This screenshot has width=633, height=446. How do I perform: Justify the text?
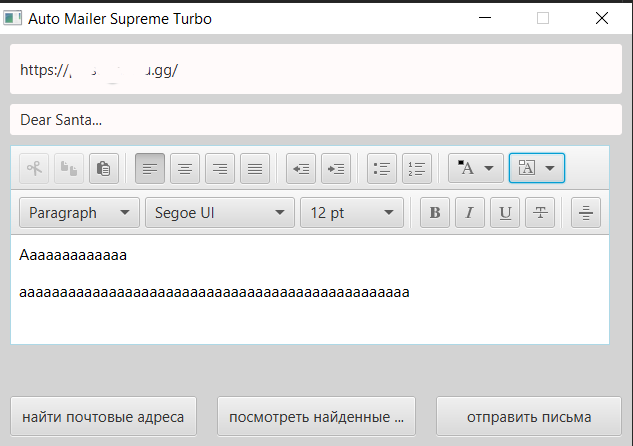click(x=255, y=168)
